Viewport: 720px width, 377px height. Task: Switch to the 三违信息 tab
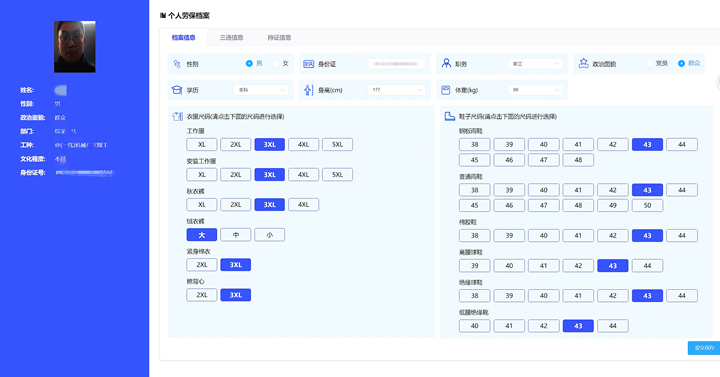(231, 38)
